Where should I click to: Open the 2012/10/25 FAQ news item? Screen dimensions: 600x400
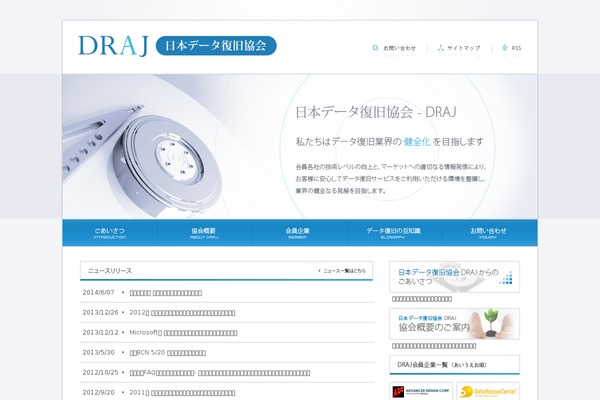[x=220, y=372]
